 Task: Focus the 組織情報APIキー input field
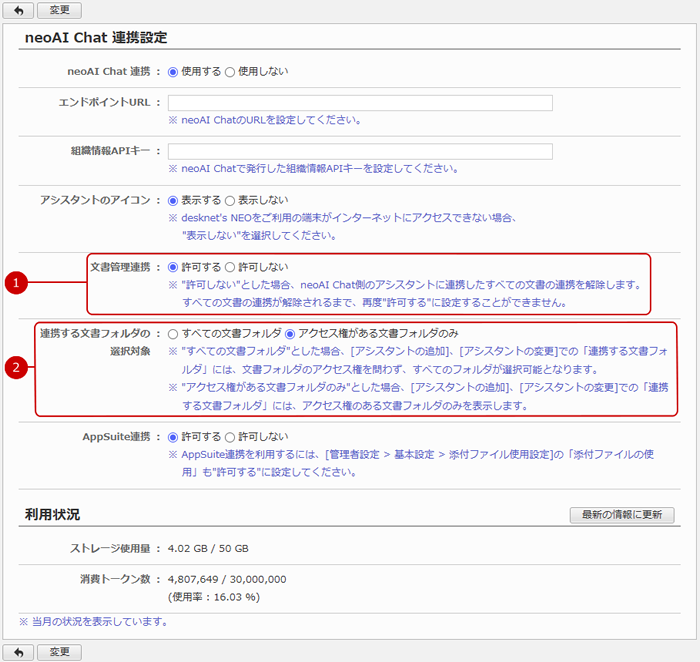(360, 151)
